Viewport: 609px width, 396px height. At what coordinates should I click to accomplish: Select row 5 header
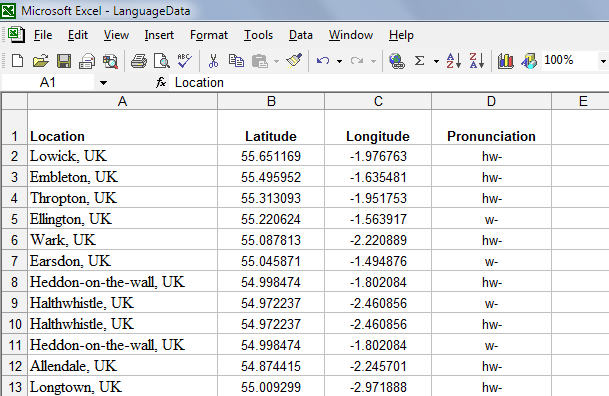click(x=14, y=219)
